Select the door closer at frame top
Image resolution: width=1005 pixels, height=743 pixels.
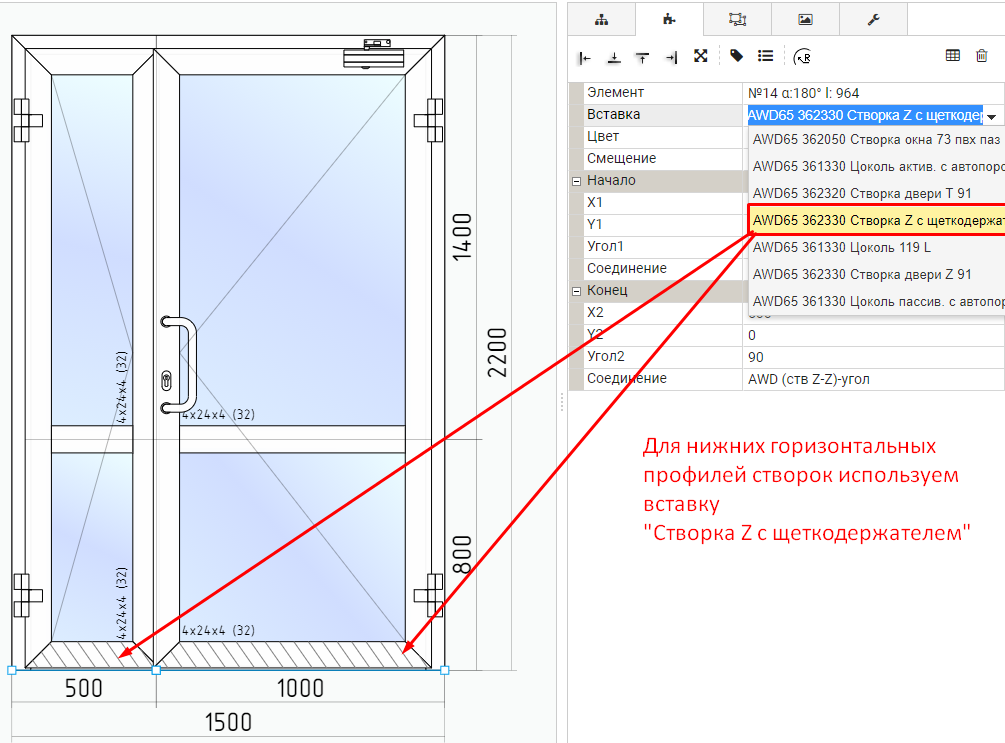(374, 54)
